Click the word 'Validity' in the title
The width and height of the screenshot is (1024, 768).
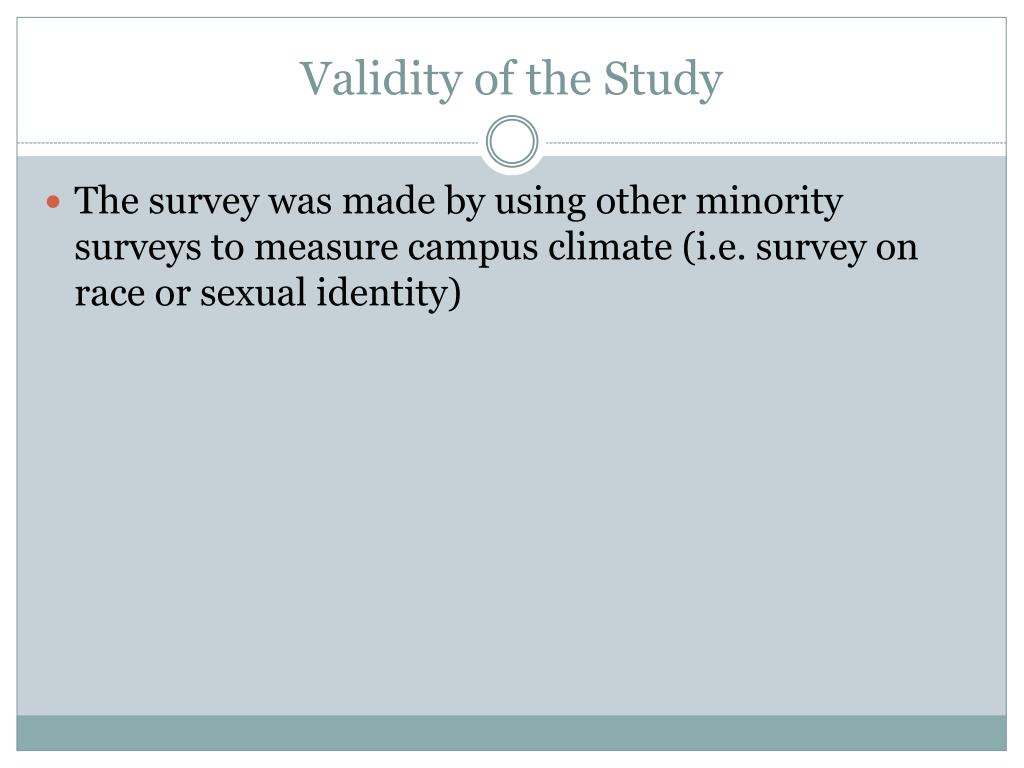[381, 79]
